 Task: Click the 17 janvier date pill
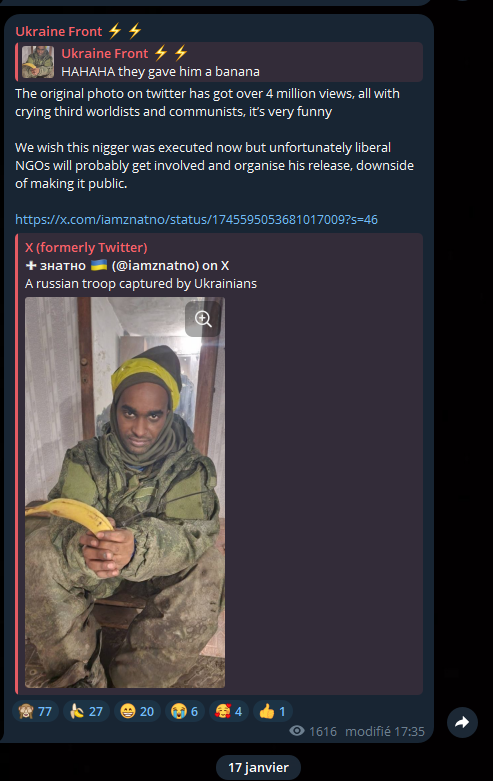258,768
